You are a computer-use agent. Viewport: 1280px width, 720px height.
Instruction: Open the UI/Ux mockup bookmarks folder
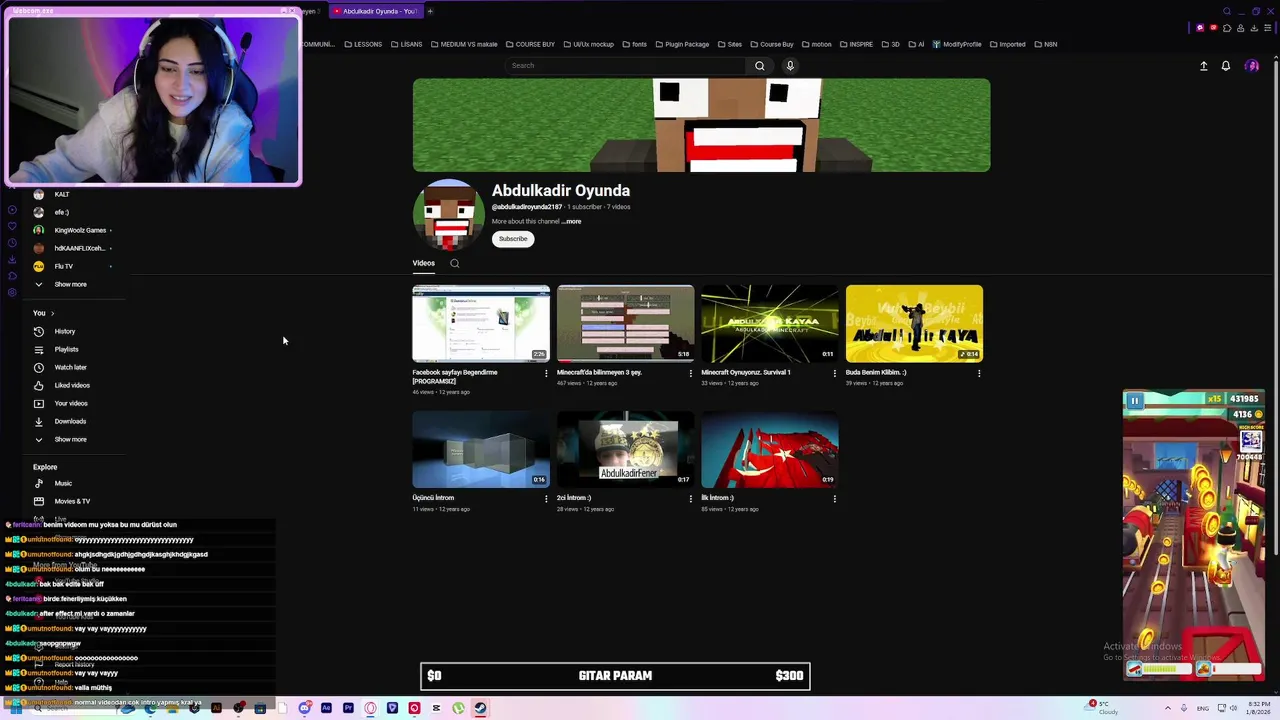click(x=588, y=44)
